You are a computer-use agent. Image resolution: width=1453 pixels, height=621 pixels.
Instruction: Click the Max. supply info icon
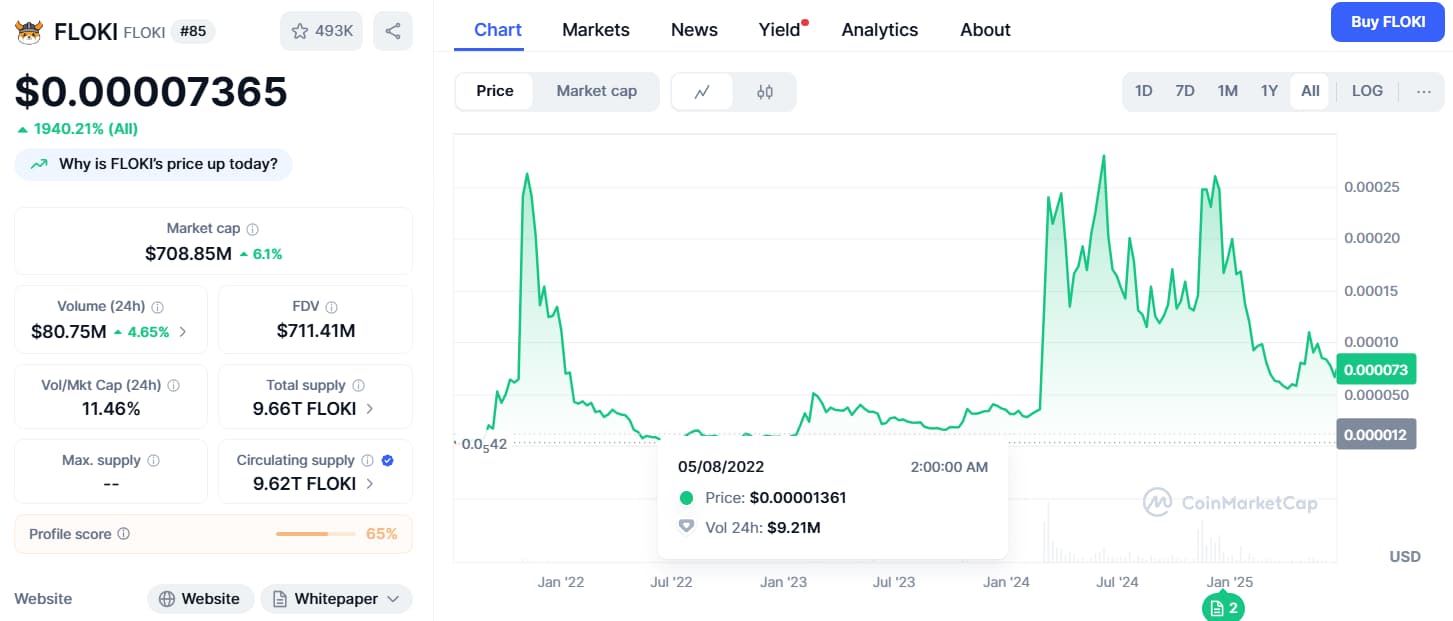tap(154, 461)
